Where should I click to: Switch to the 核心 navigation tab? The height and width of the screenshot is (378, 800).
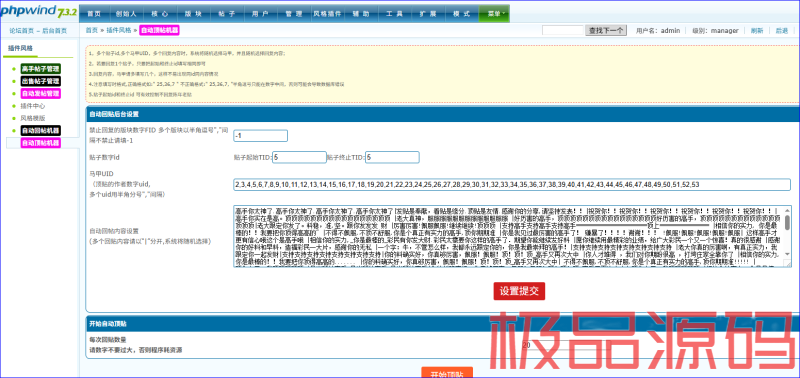[160, 14]
